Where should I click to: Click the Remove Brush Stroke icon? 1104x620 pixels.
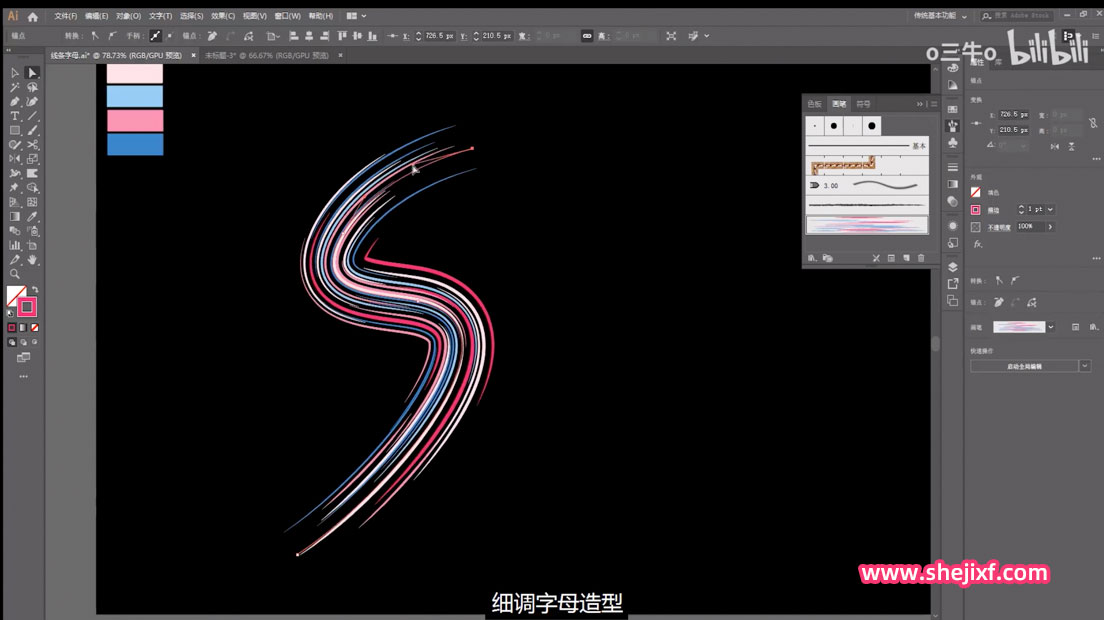pyautogui.click(x=876, y=258)
